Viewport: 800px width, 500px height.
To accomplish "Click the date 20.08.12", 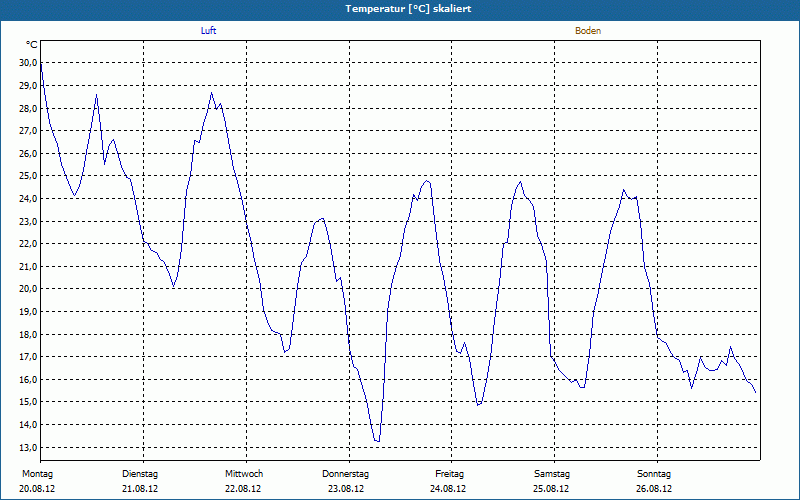I will click(x=37, y=488).
